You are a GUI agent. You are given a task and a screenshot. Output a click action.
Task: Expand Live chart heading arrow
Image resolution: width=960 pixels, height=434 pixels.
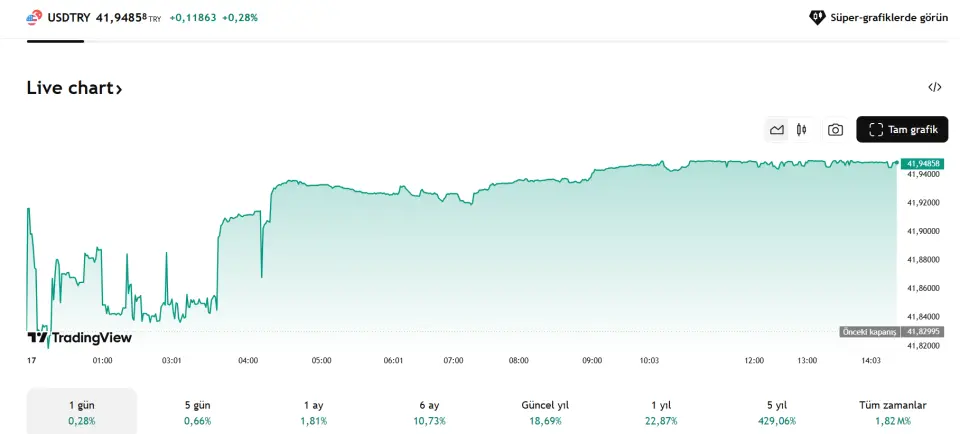(x=119, y=89)
